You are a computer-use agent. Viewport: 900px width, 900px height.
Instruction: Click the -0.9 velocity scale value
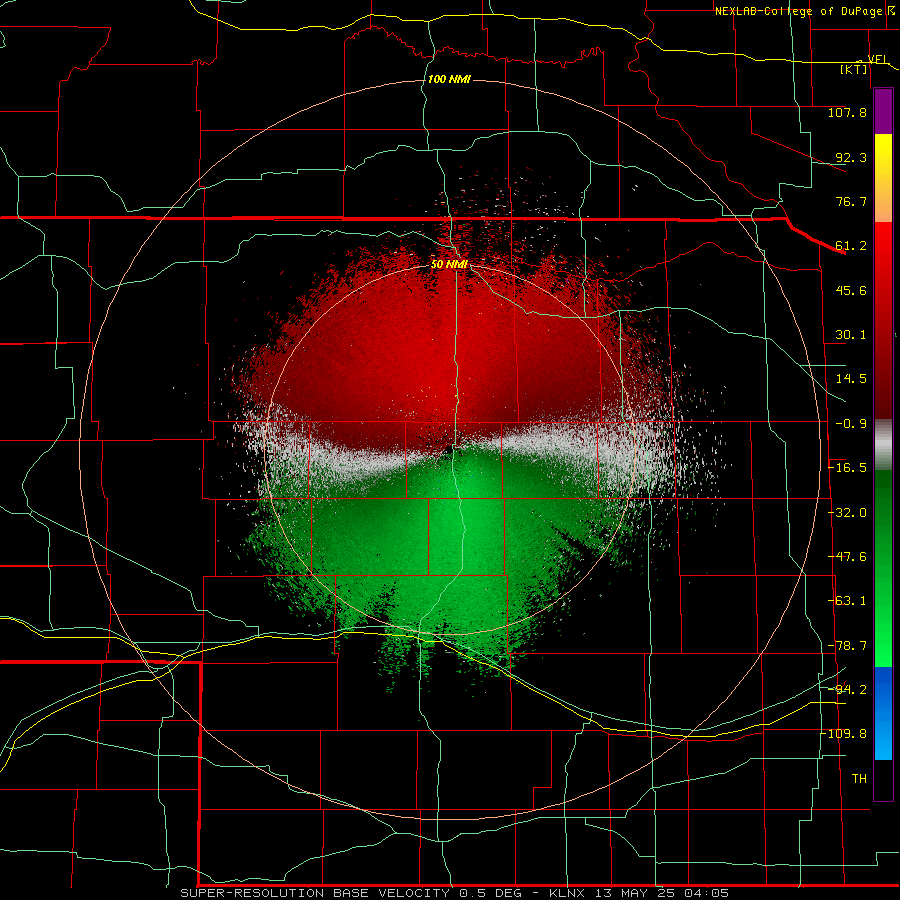coord(851,424)
